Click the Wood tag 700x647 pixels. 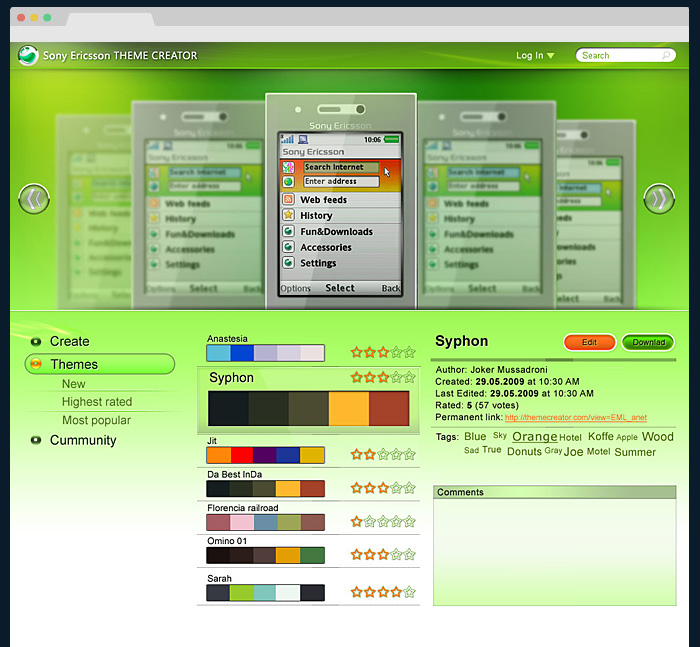pos(657,436)
